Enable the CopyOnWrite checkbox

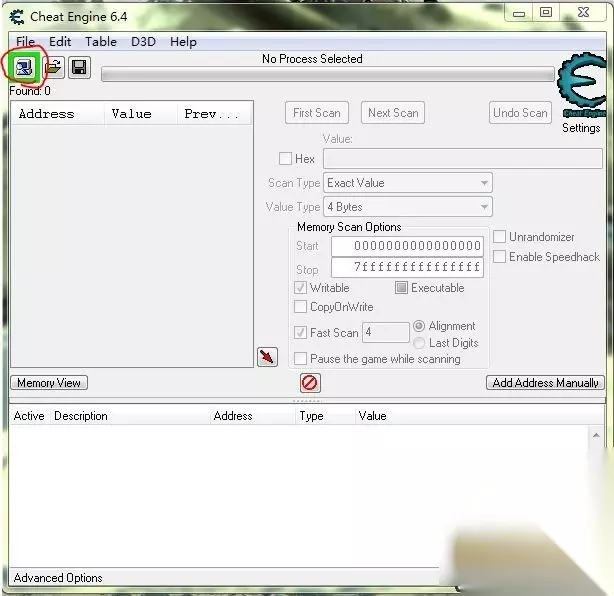(300, 307)
